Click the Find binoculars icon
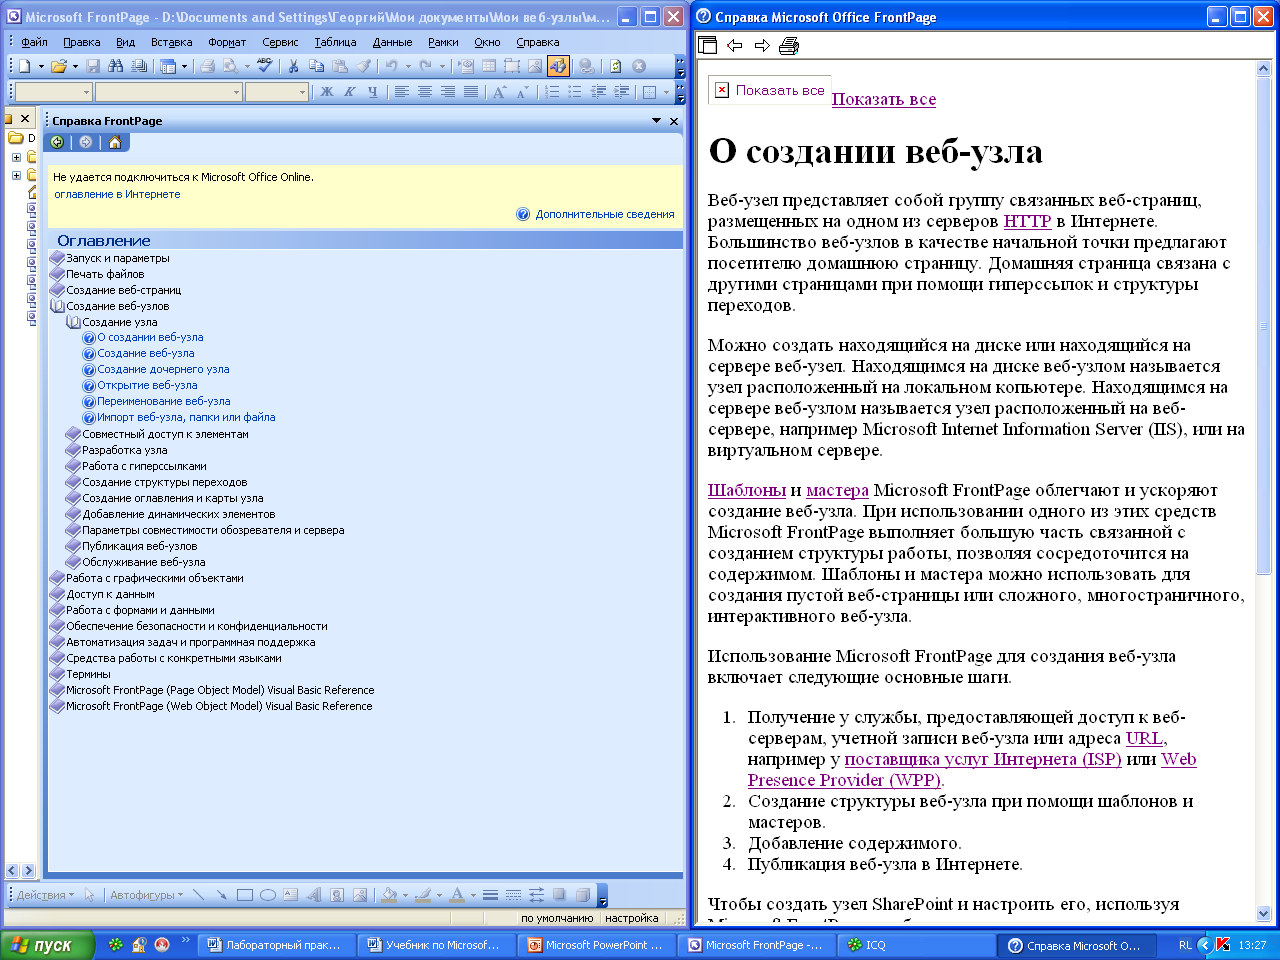1280x960 pixels. (x=116, y=66)
